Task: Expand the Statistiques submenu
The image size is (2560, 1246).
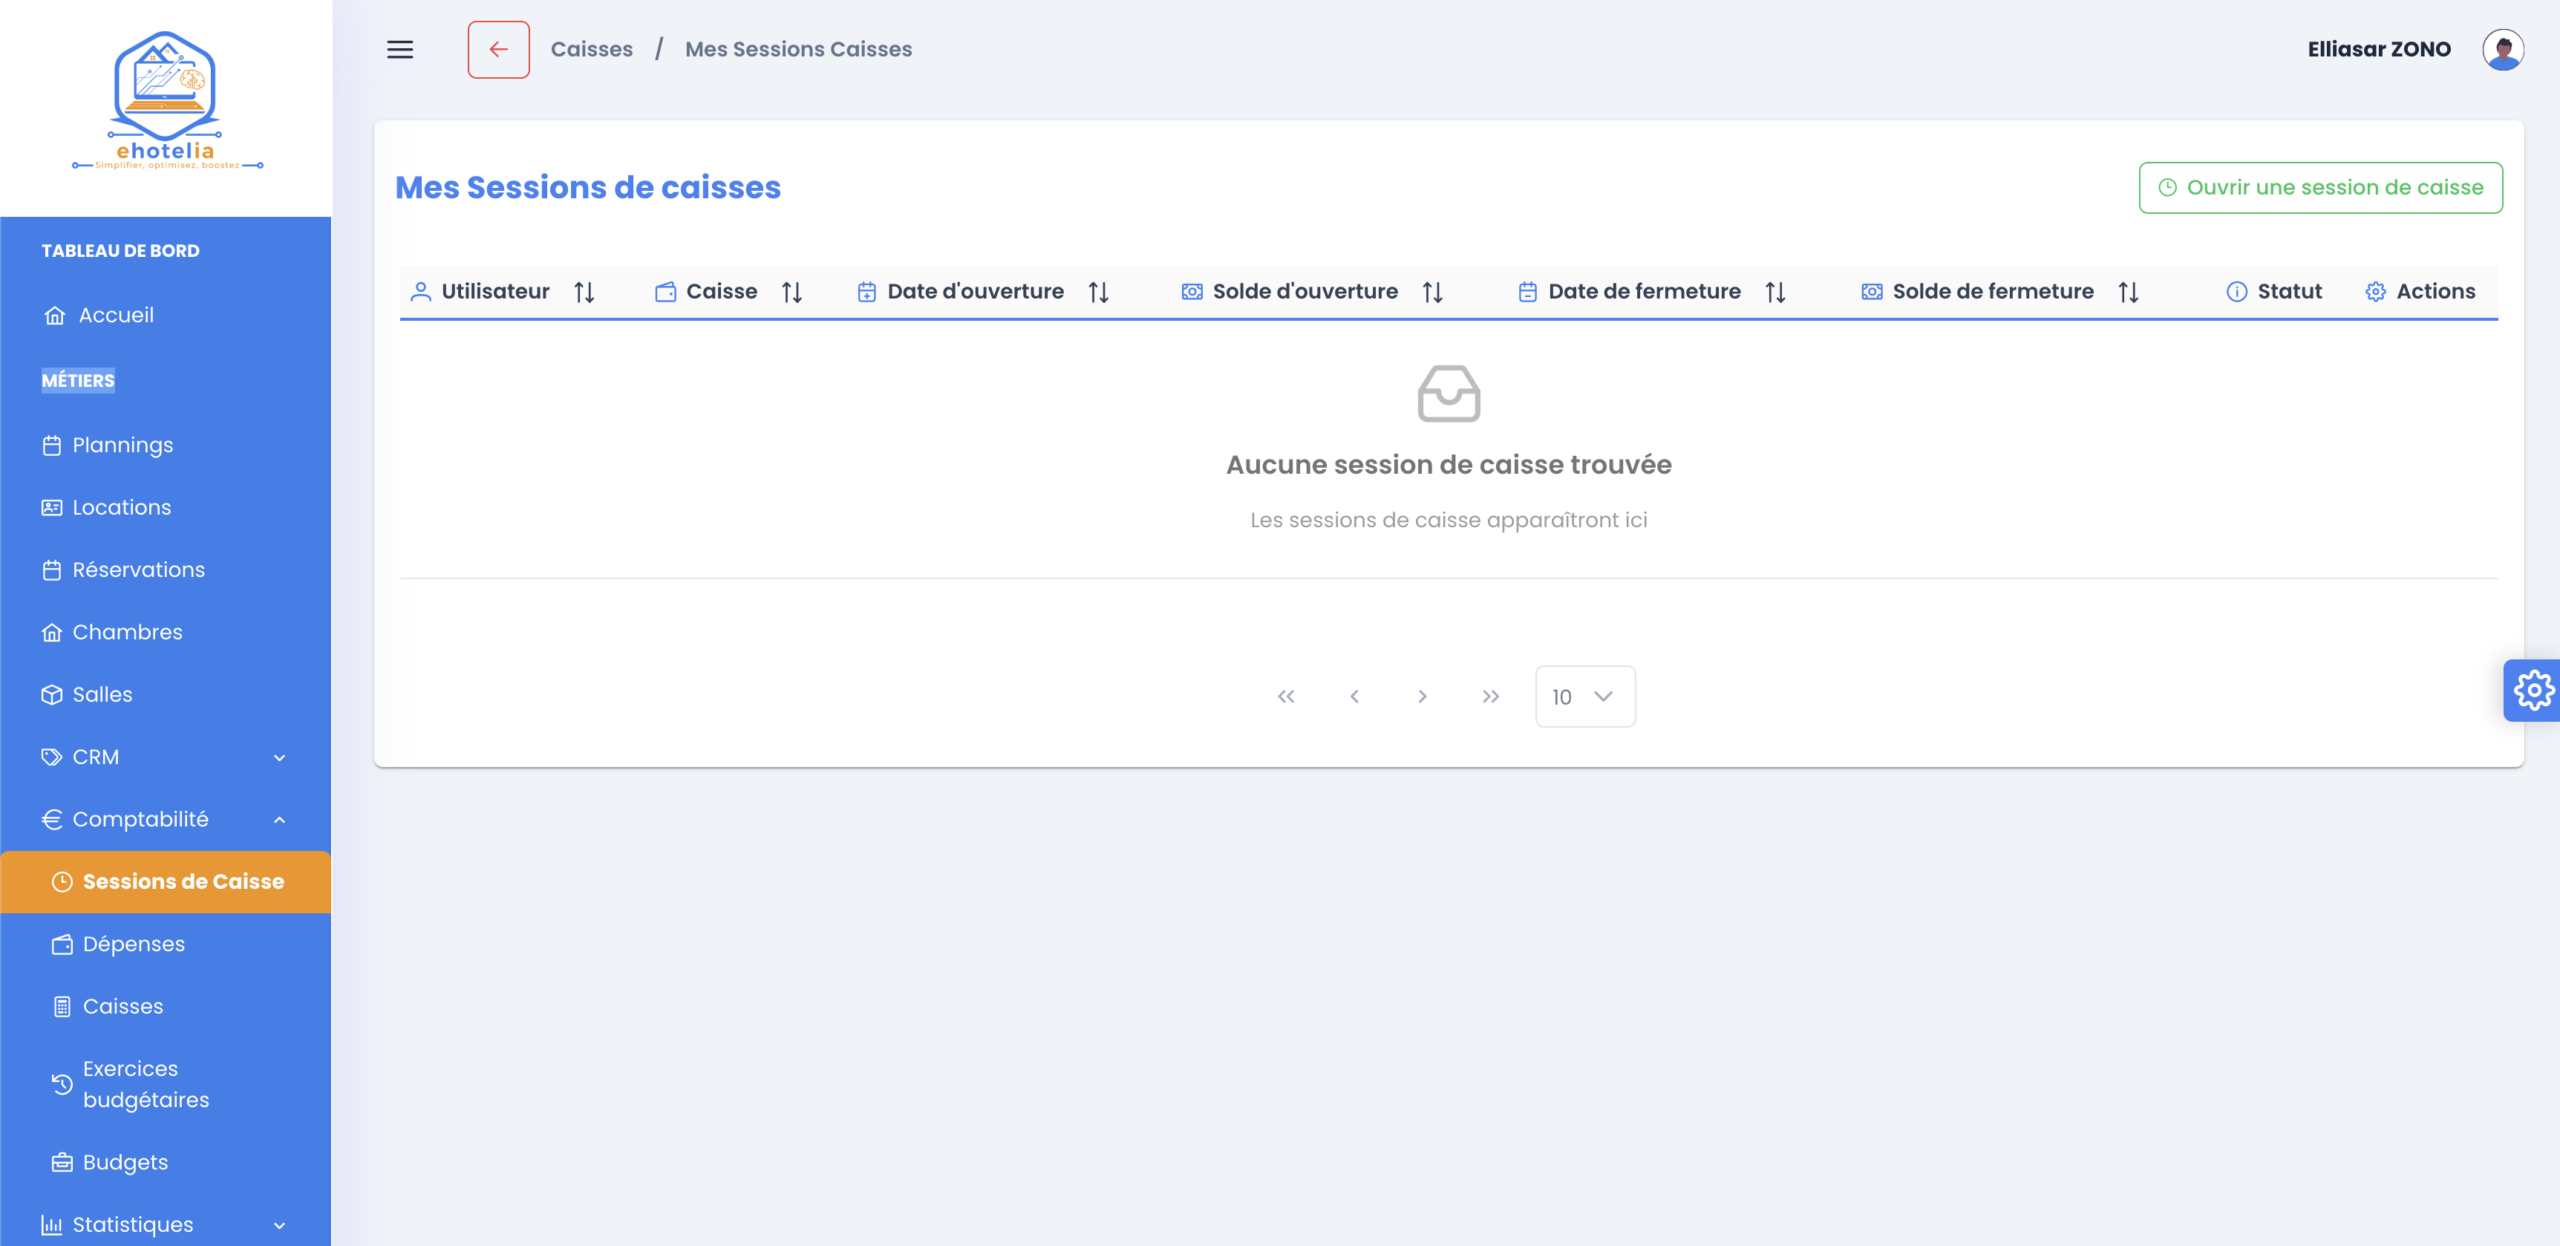Action: [x=279, y=1224]
